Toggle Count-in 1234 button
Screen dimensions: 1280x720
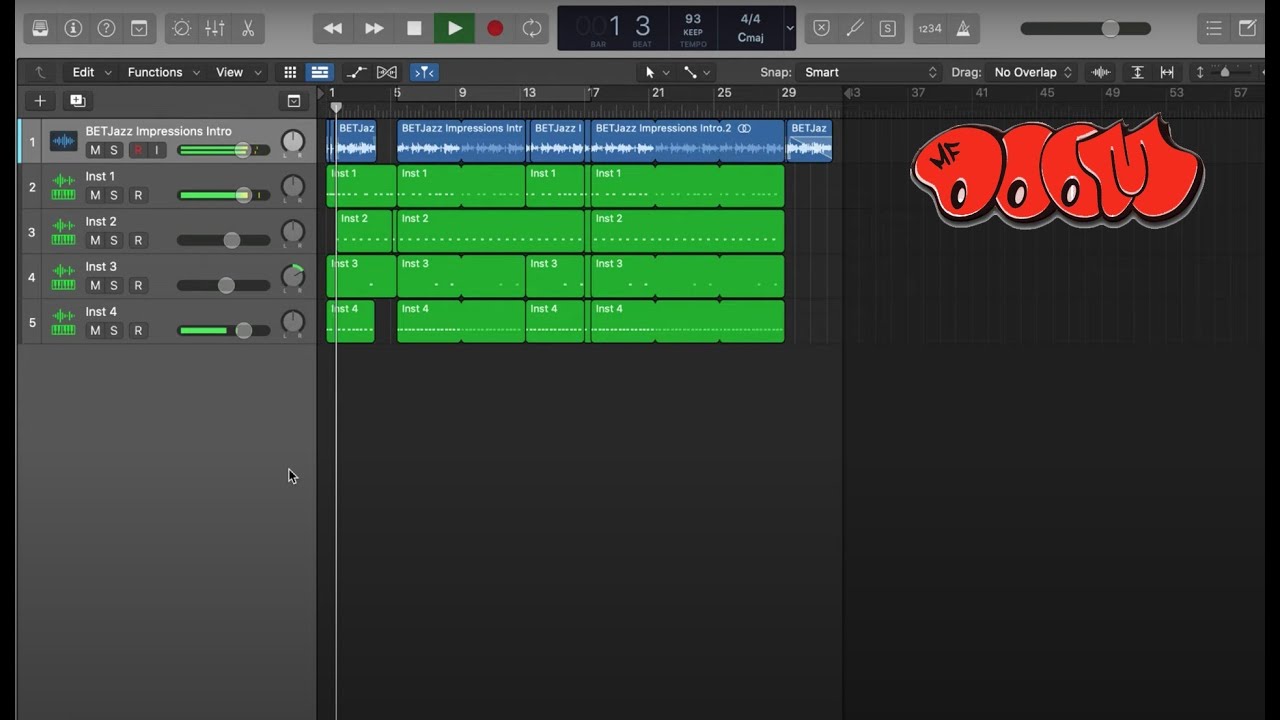(x=930, y=28)
